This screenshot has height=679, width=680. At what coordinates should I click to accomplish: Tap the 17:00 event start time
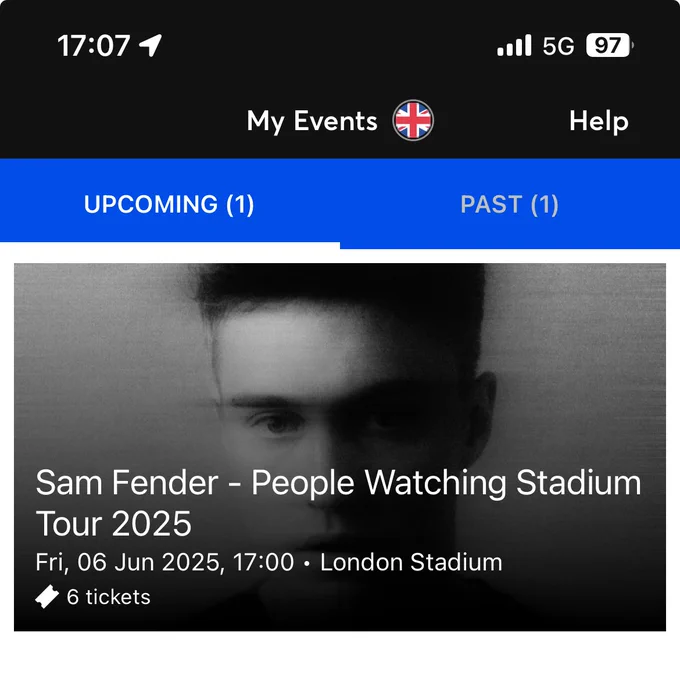coord(263,562)
